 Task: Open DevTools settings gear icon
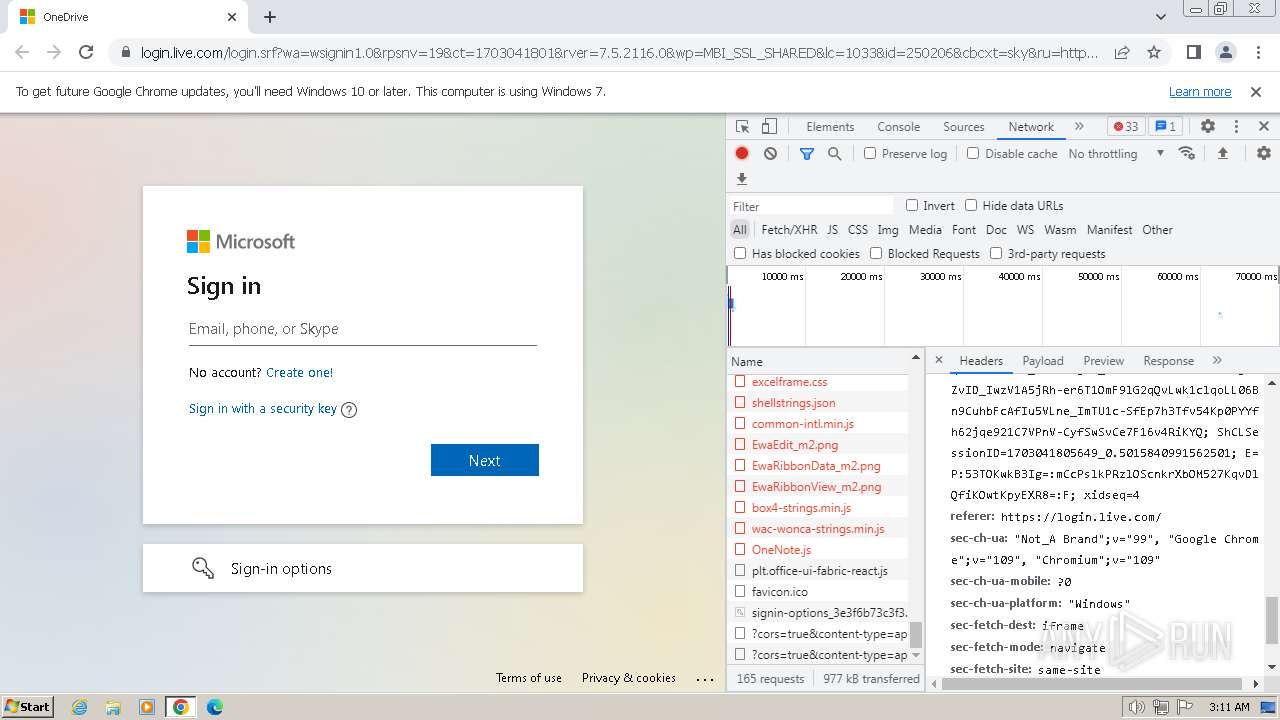point(1208,127)
